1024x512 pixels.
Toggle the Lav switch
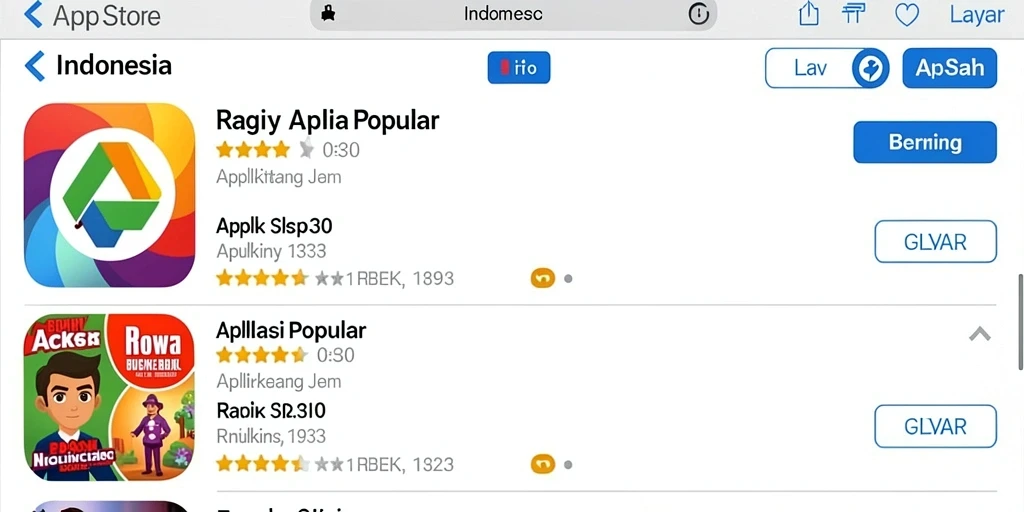coord(827,68)
